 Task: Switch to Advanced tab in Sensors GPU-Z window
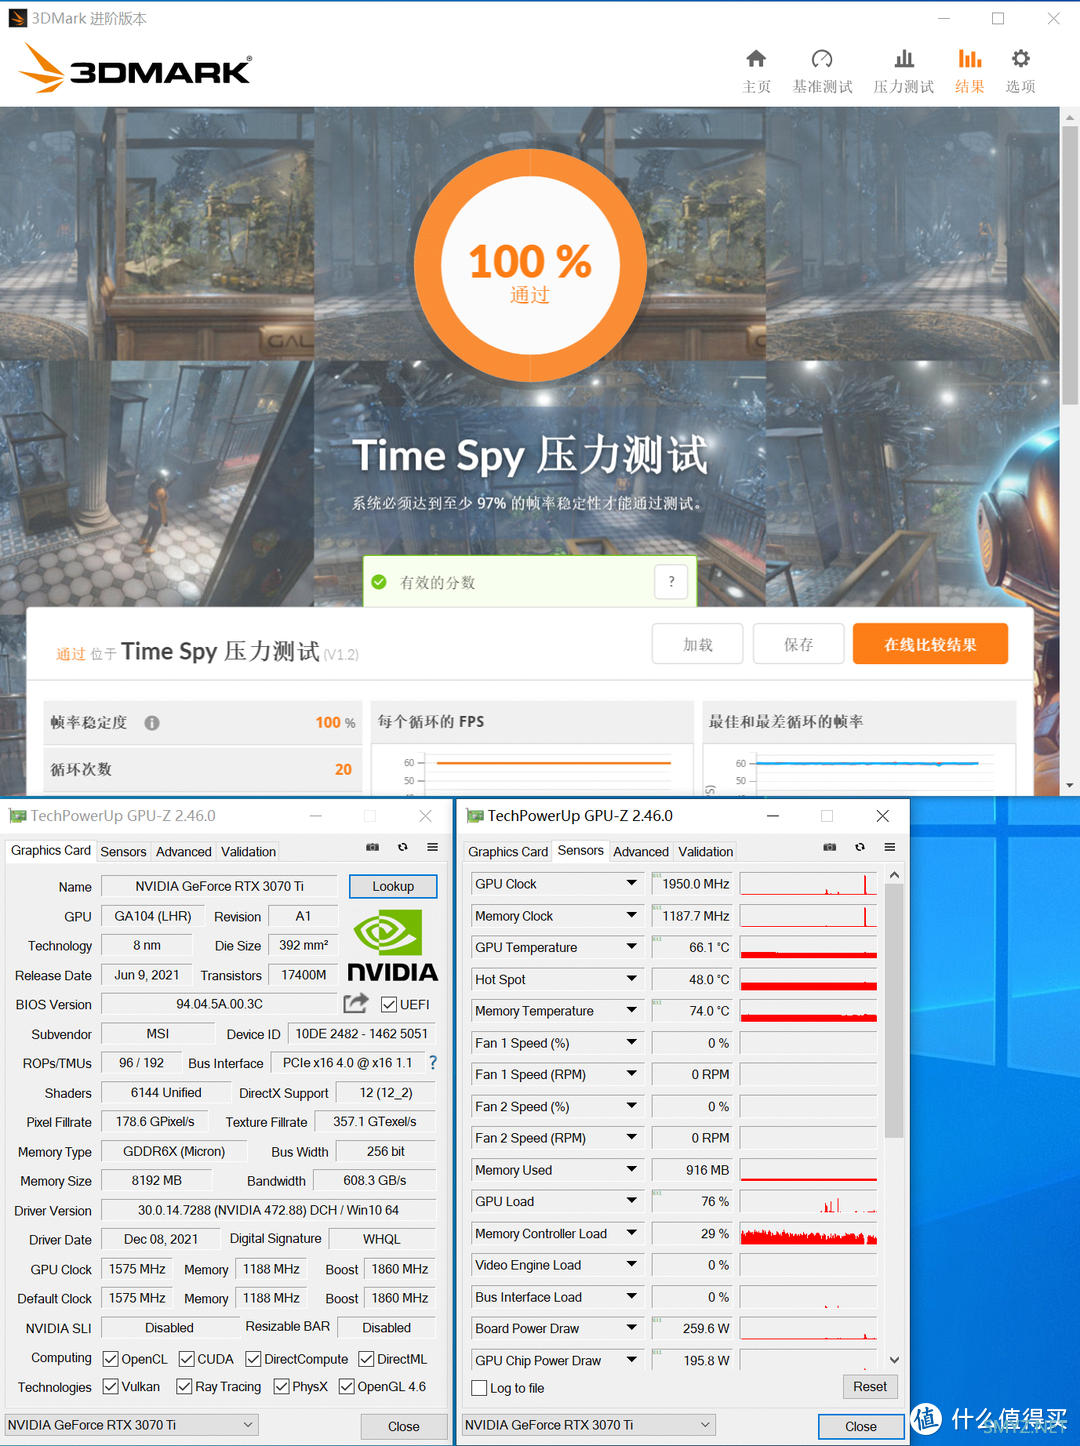coord(641,852)
